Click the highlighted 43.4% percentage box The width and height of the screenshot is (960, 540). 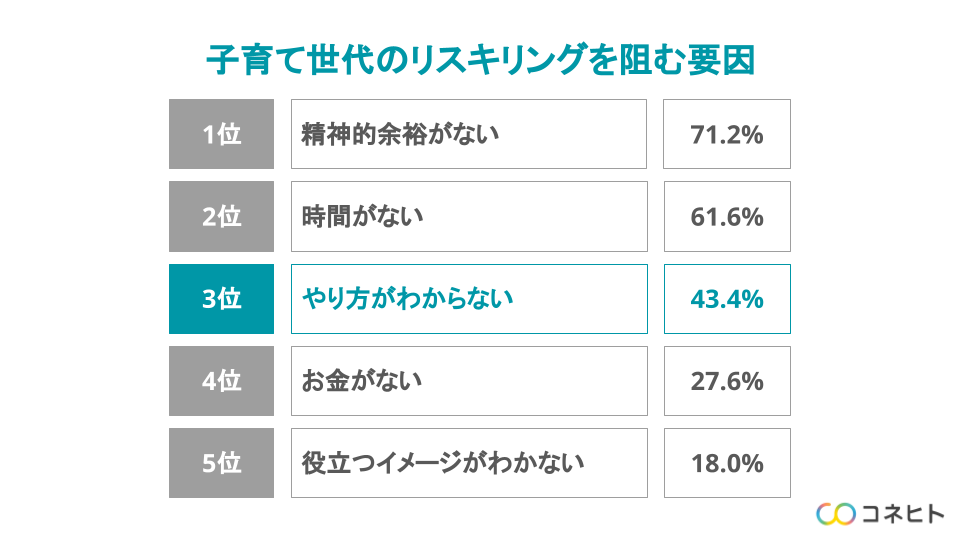coord(727,298)
